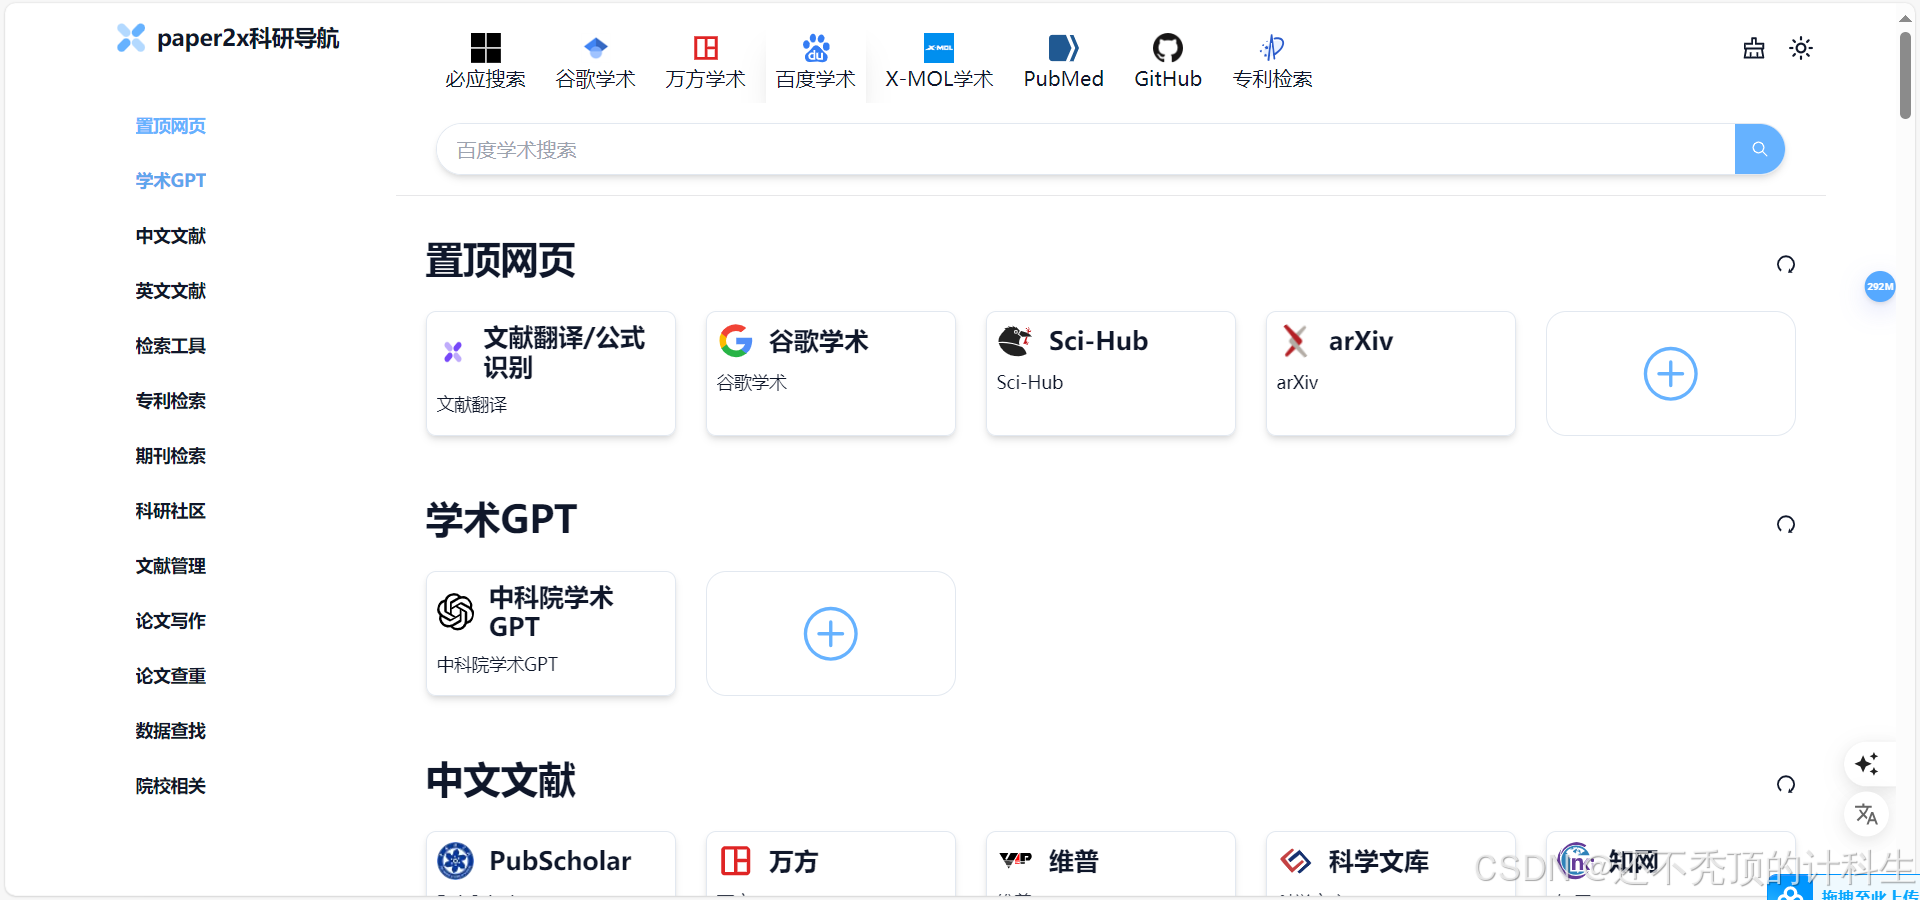1920x900 pixels.
Task: Click the 专利检索 icon in top bar
Action: point(1272,47)
